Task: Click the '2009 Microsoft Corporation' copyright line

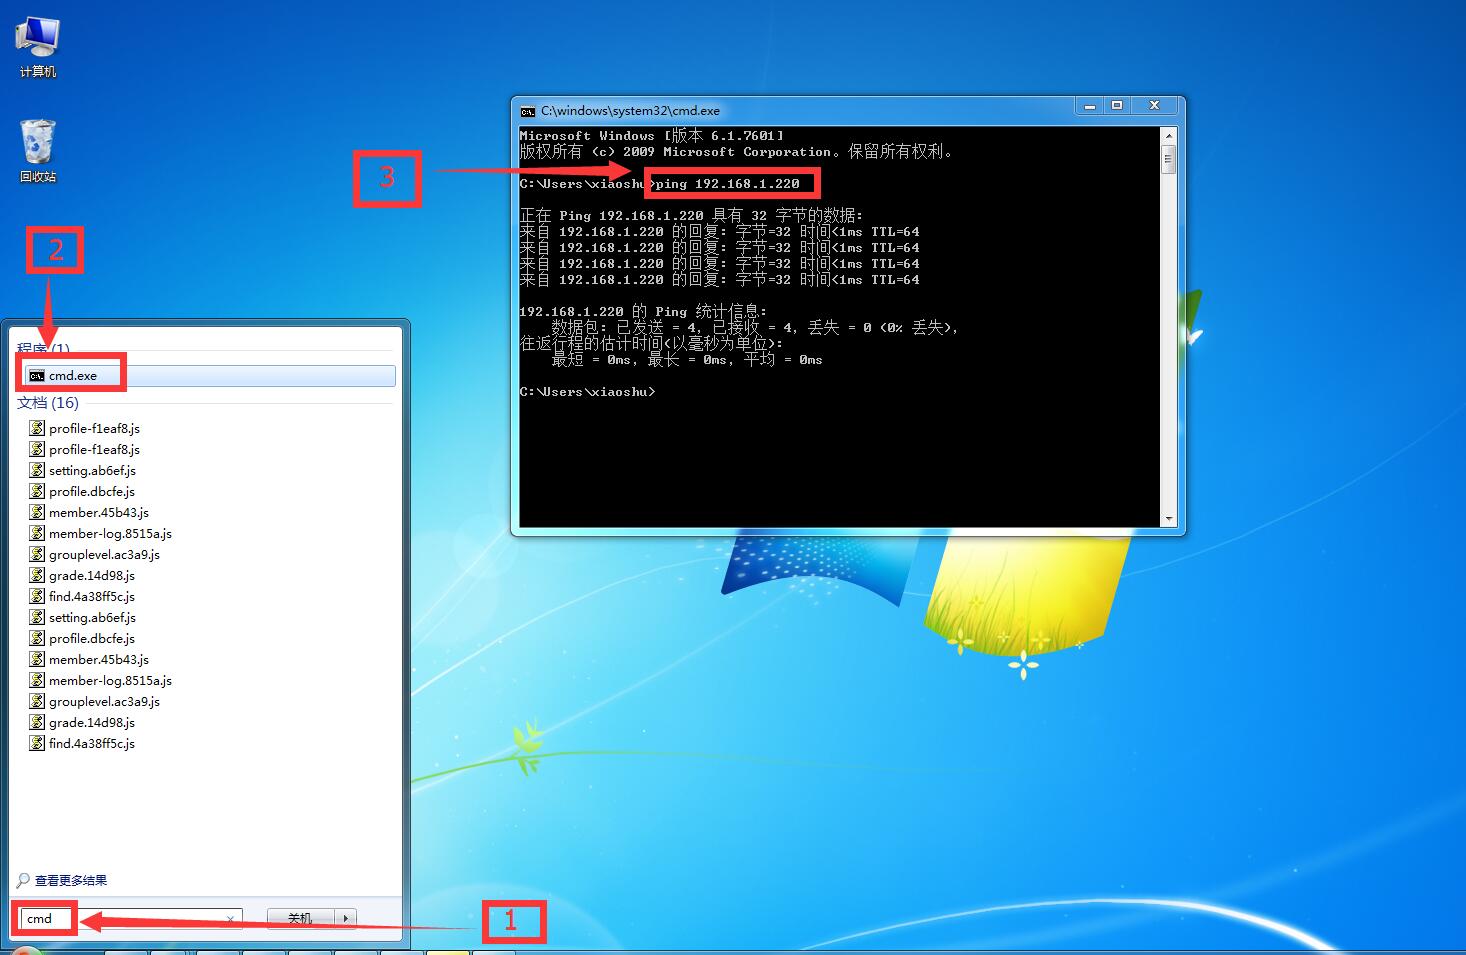Action: pyautogui.click(x=737, y=152)
